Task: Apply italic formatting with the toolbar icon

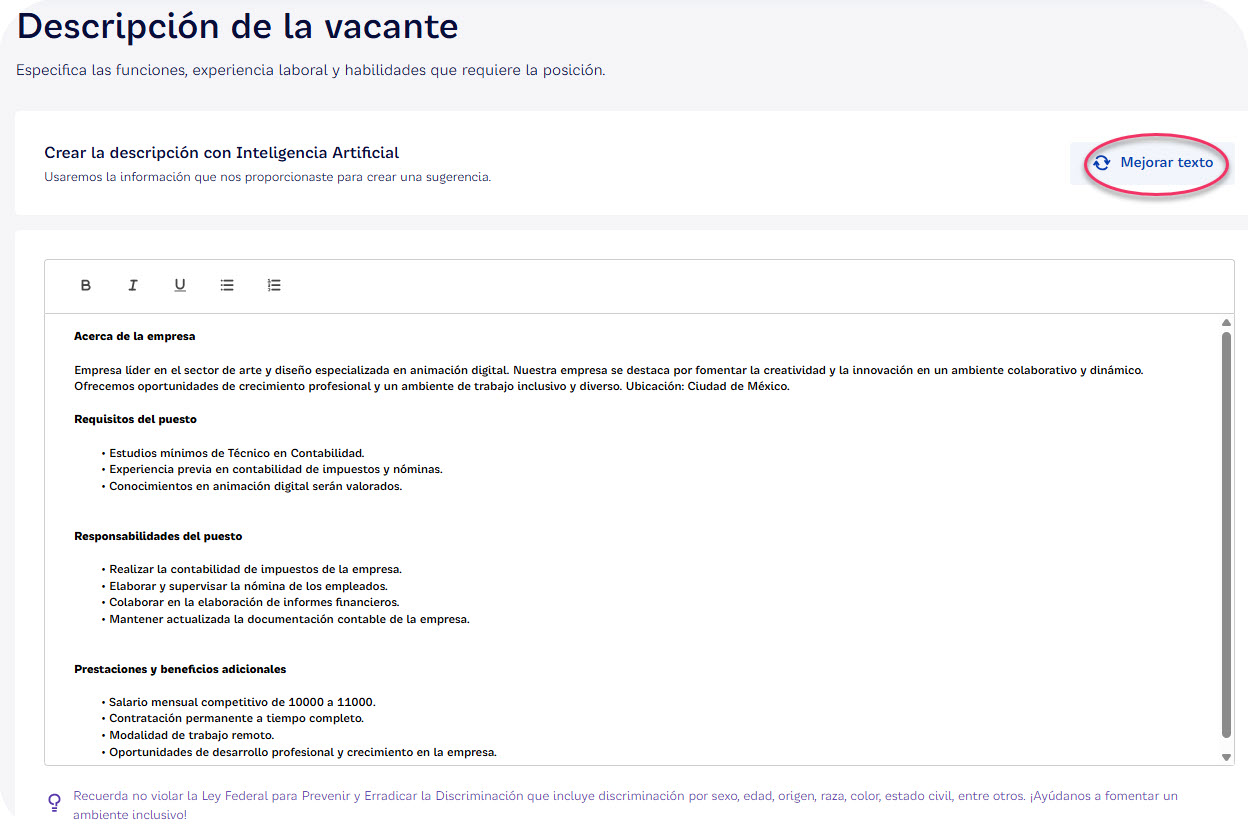Action: coord(133,285)
